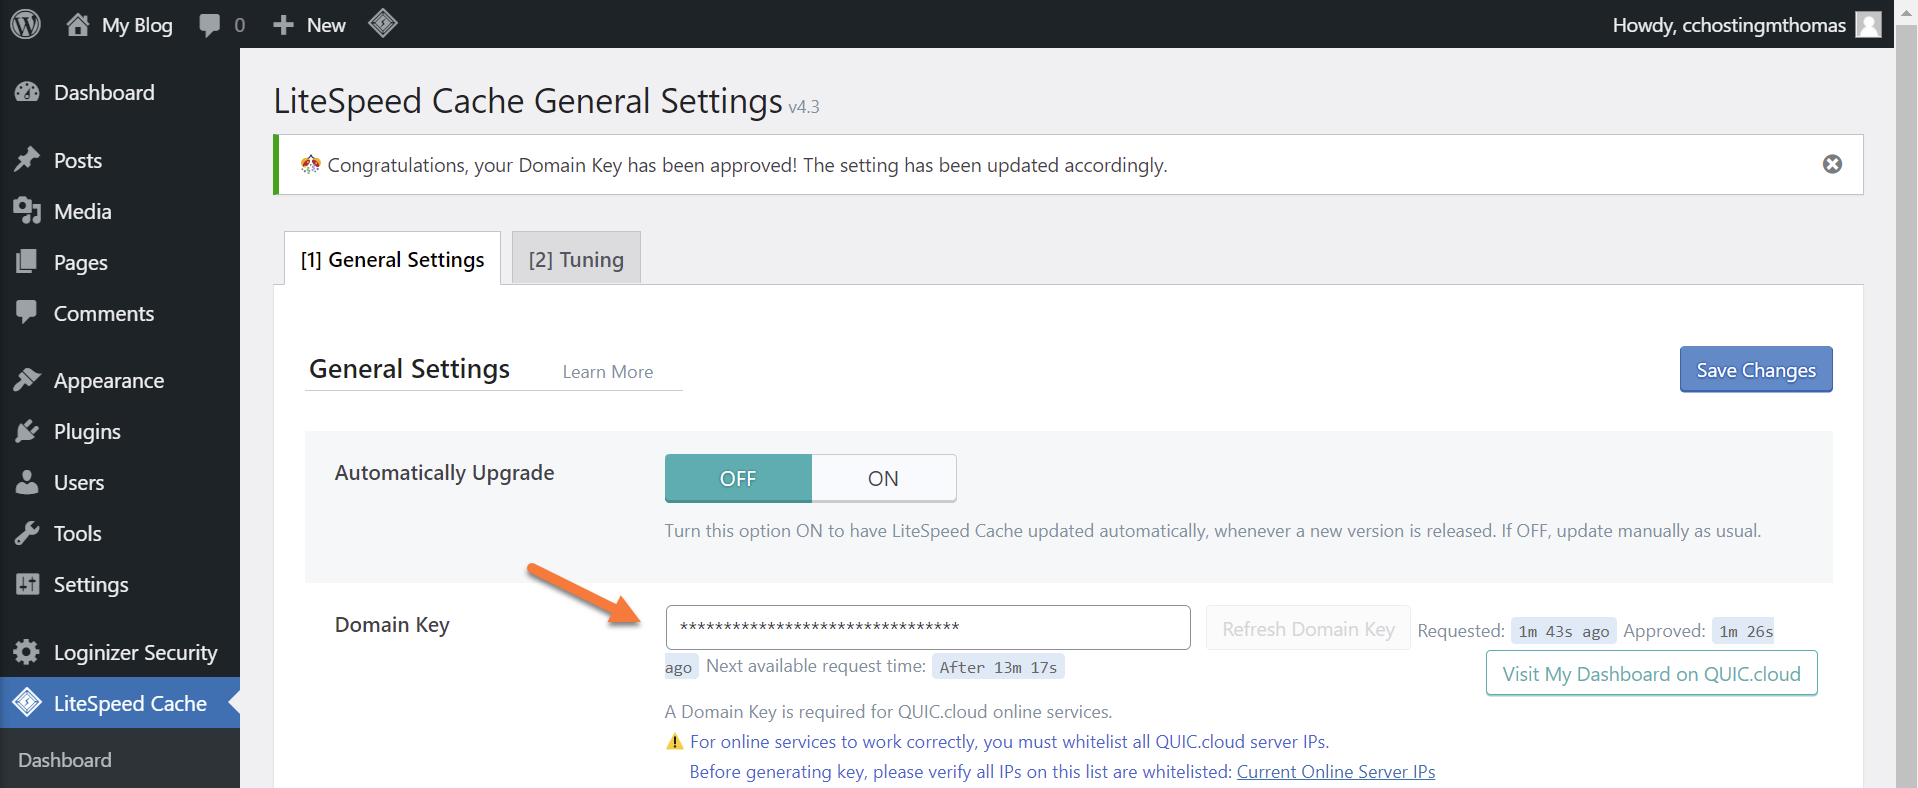Open the Current Online Server IPs link
Viewport: 1918px width, 788px height.
[x=1335, y=772]
